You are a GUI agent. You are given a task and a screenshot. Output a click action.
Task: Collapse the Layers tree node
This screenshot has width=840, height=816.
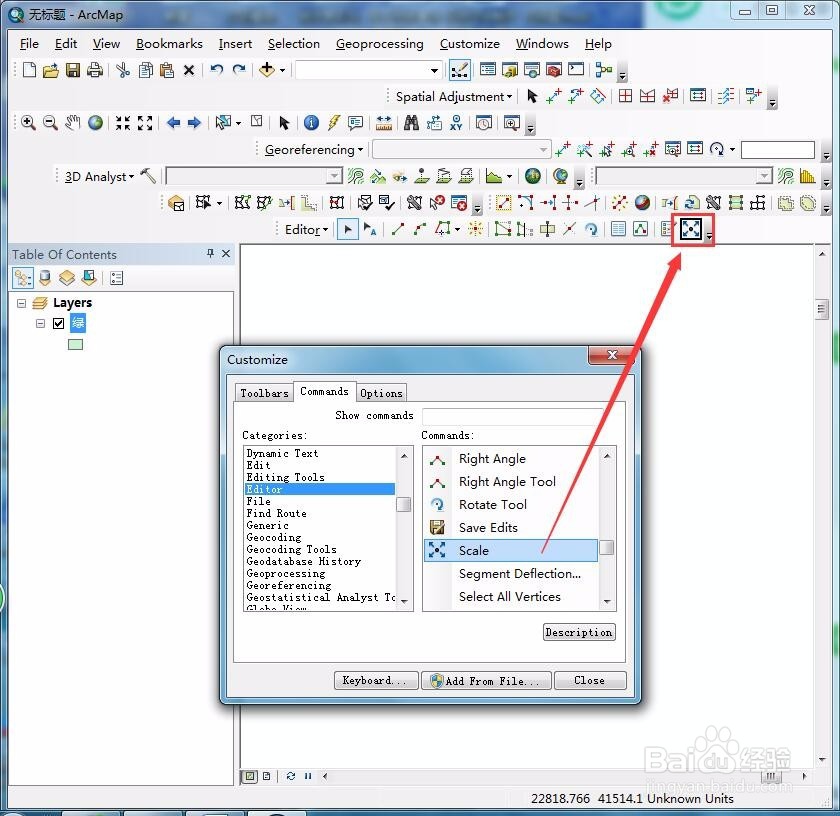click(21, 303)
